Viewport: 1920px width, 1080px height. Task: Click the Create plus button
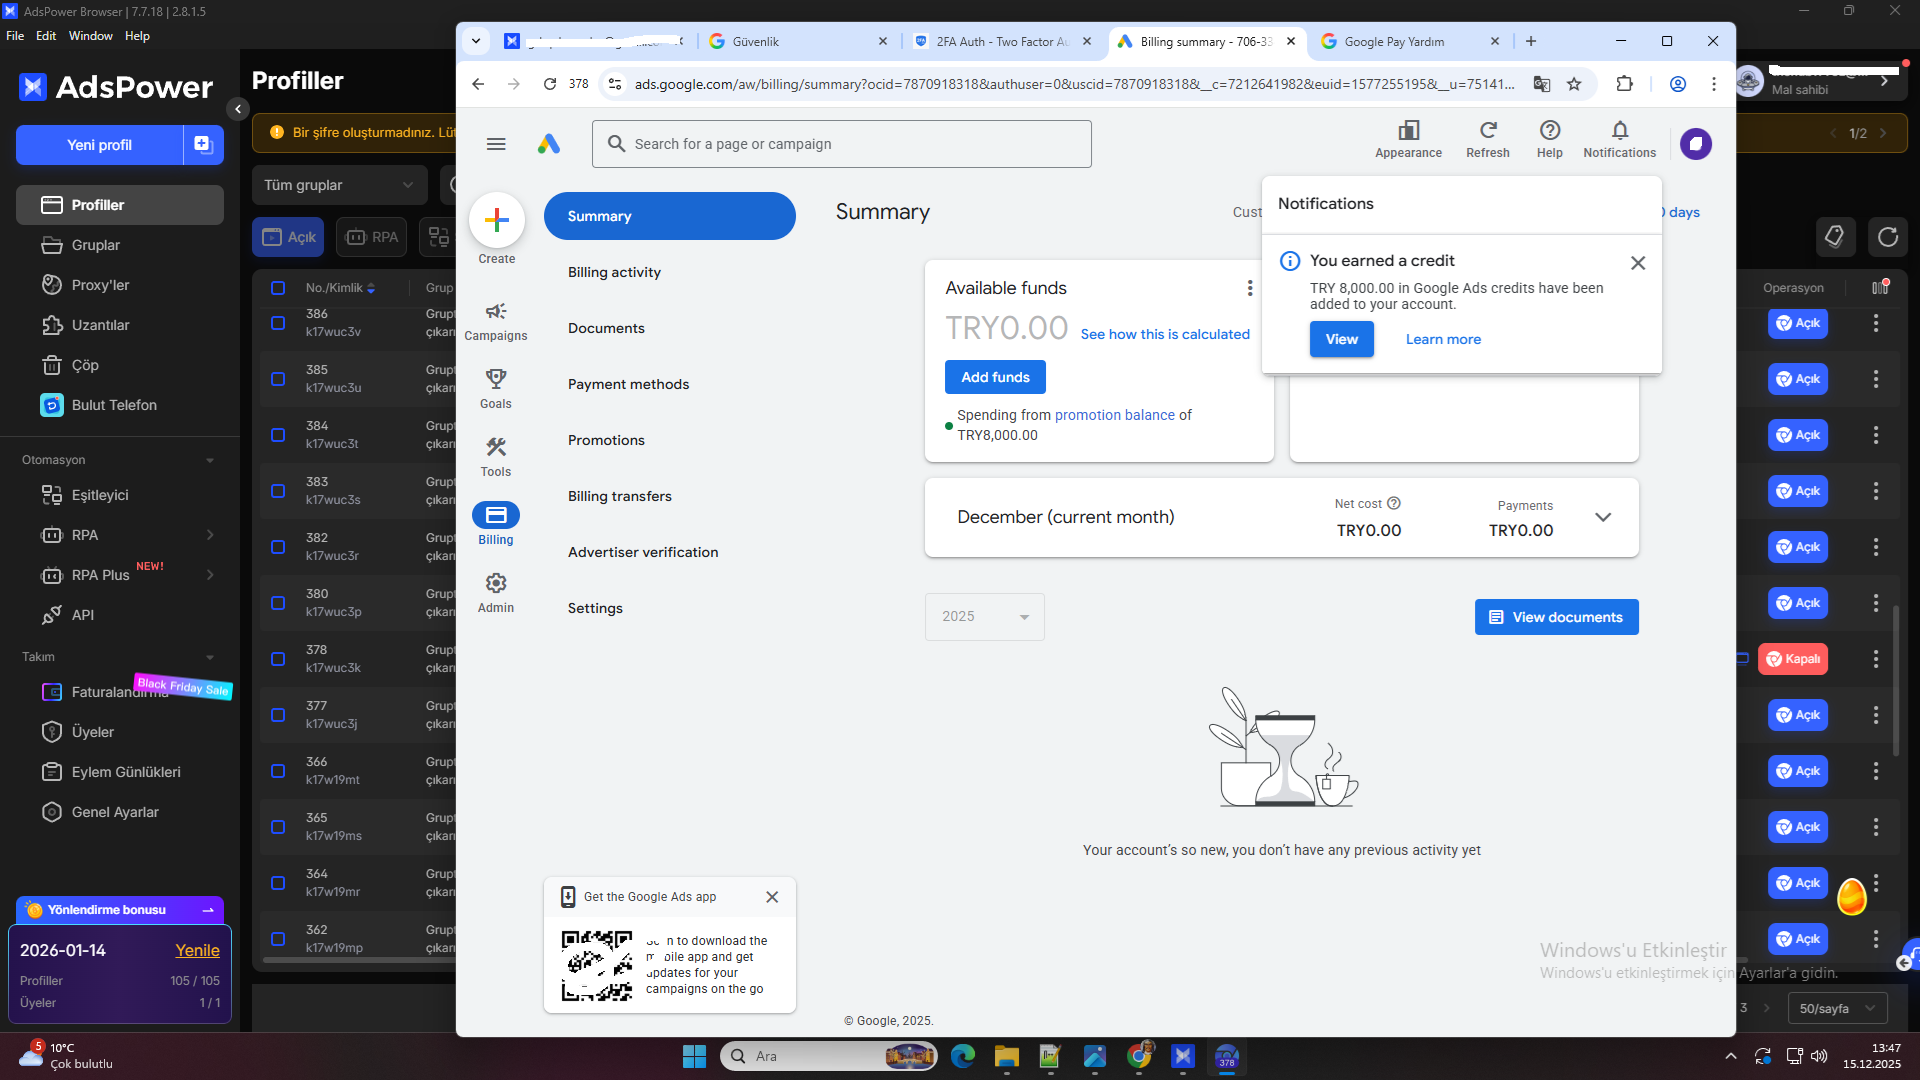497,220
